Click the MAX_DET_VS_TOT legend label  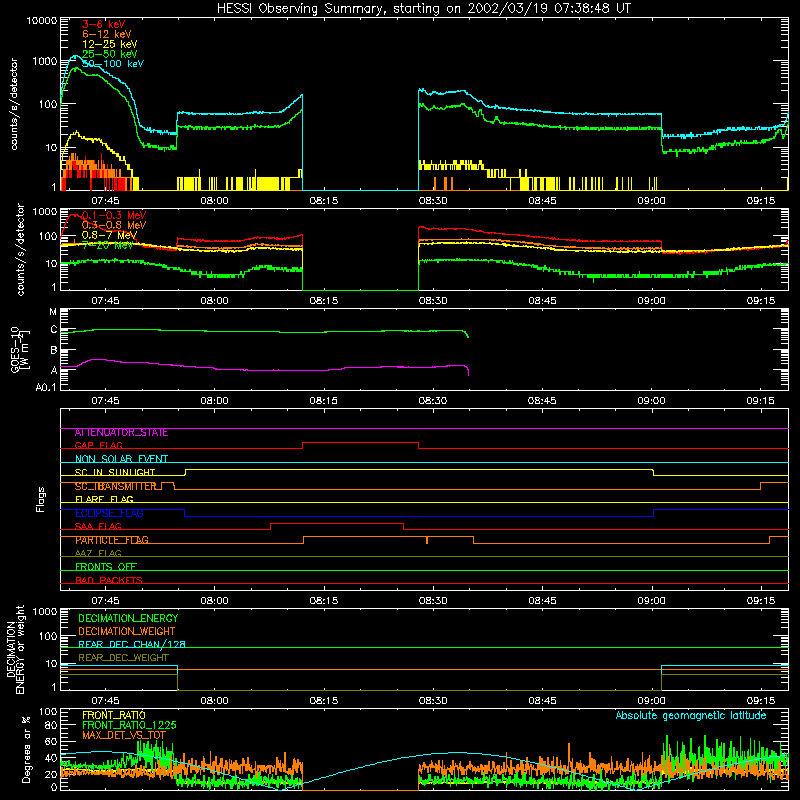[123, 736]
